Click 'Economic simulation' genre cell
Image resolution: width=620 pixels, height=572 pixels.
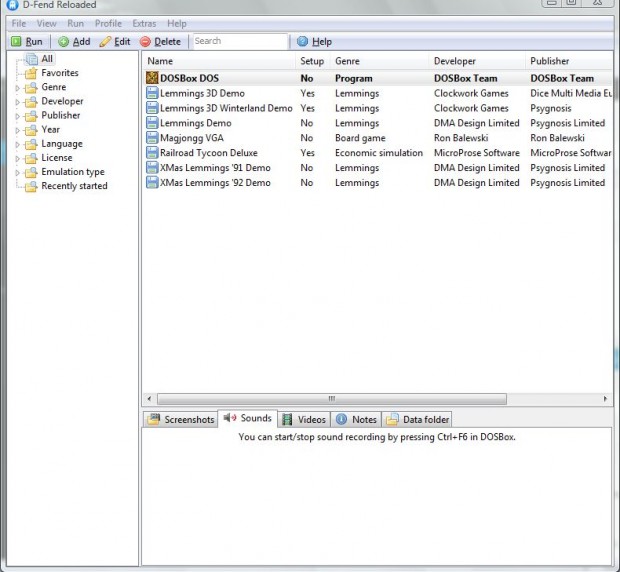click(379, 153)
